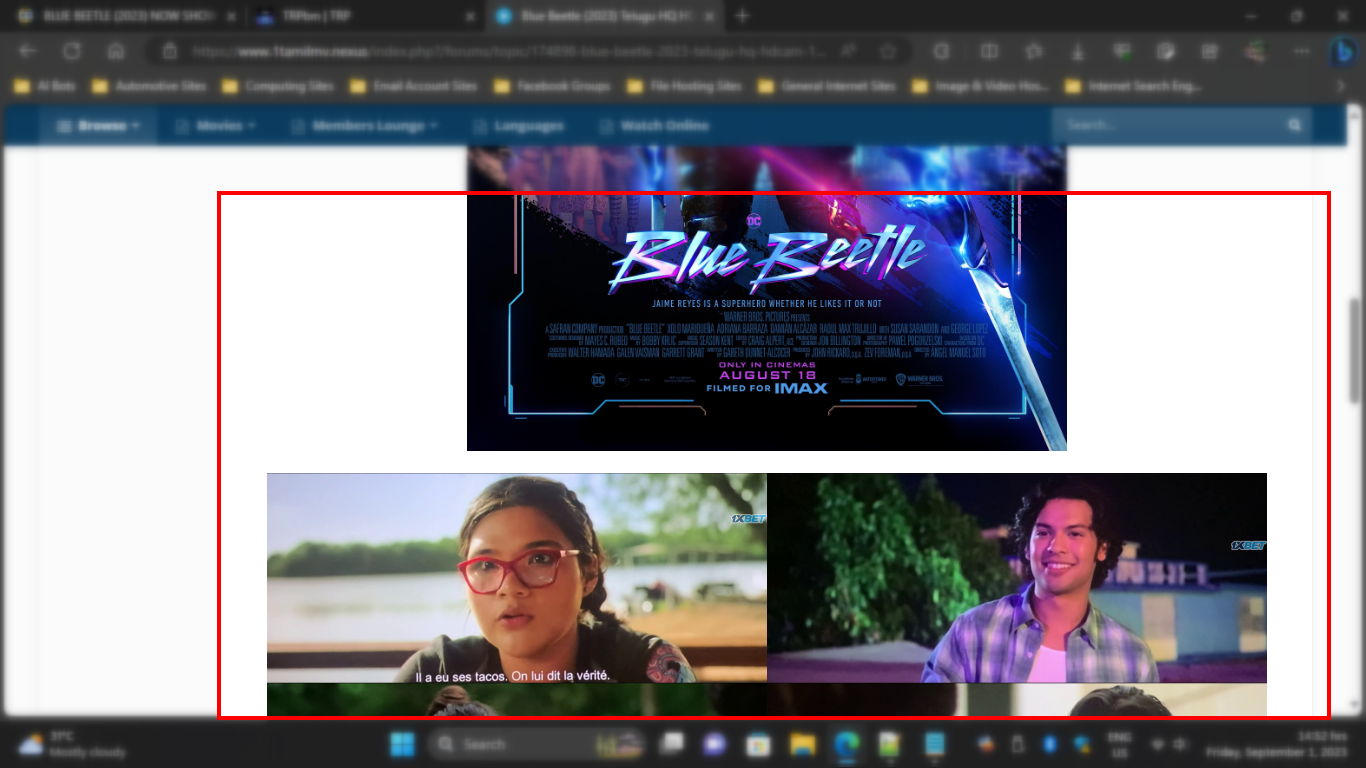Open the Image & Video Hosting favorites folder

pos(980,86)
